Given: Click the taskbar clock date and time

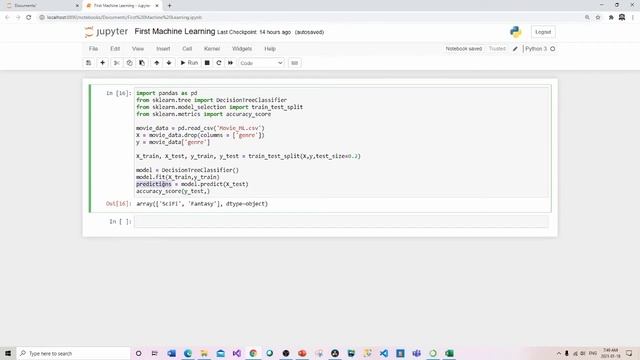Looking at the screenshot, I should pos(611,353).
